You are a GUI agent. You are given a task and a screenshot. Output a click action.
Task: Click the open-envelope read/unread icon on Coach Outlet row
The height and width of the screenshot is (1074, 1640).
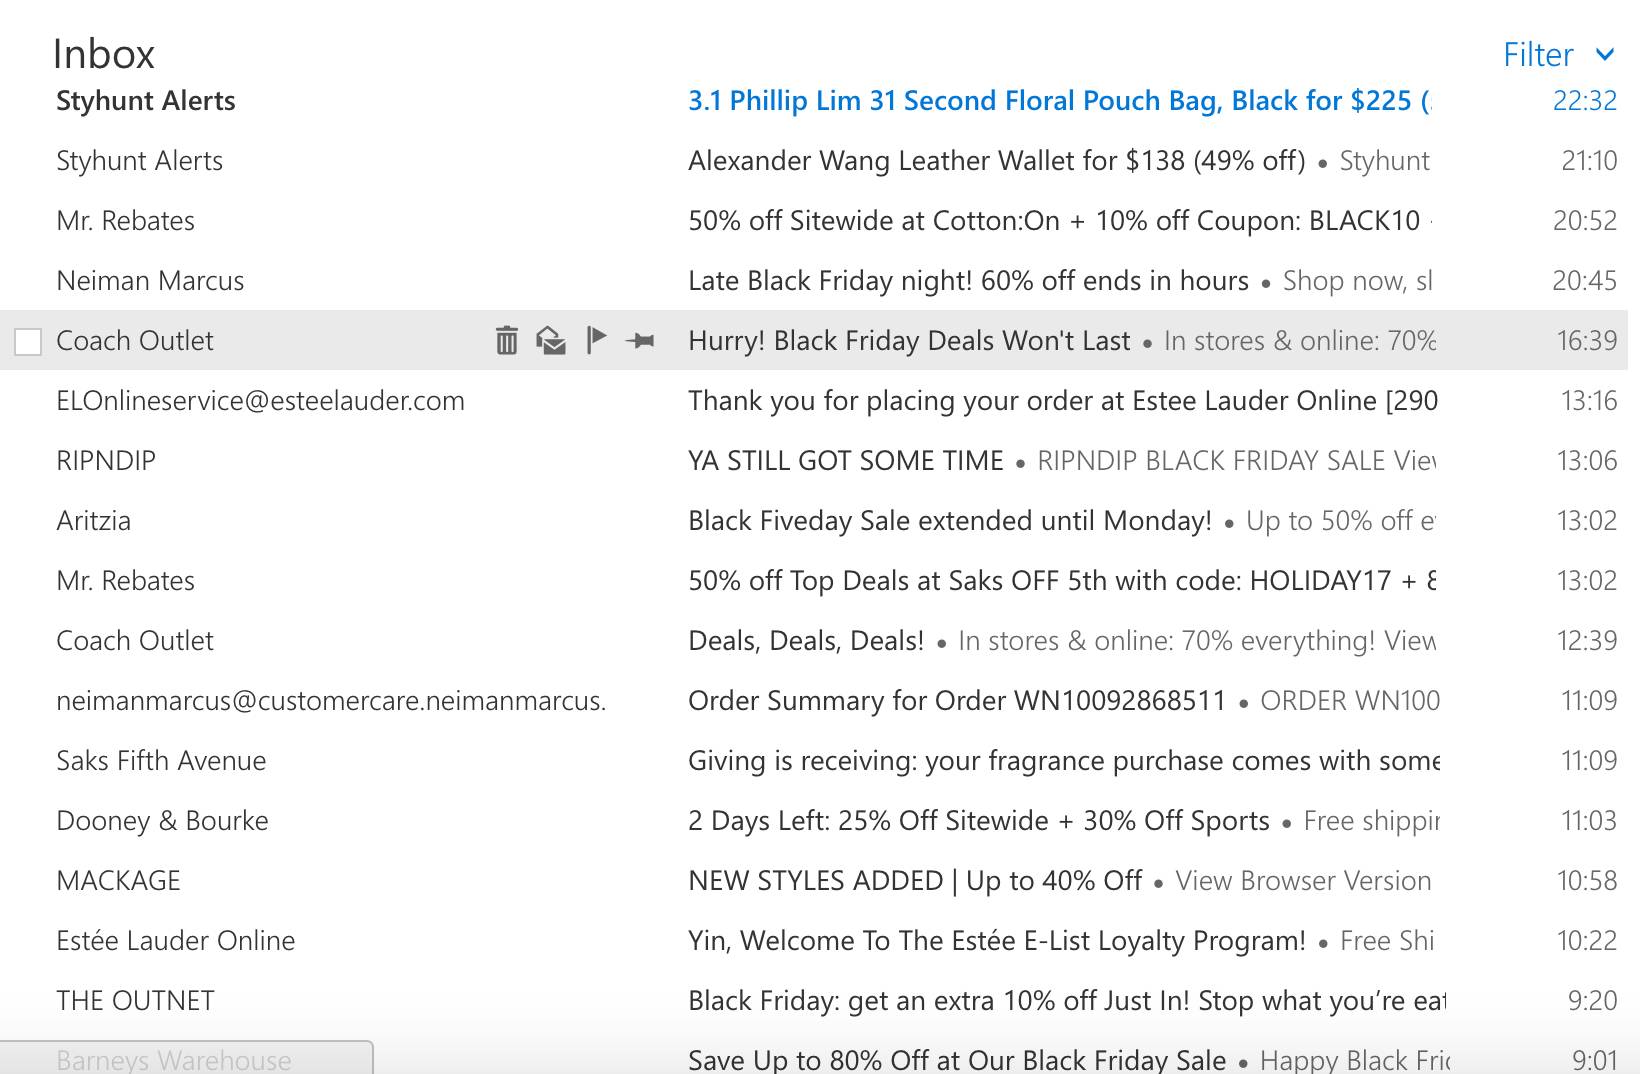[551, 341]
